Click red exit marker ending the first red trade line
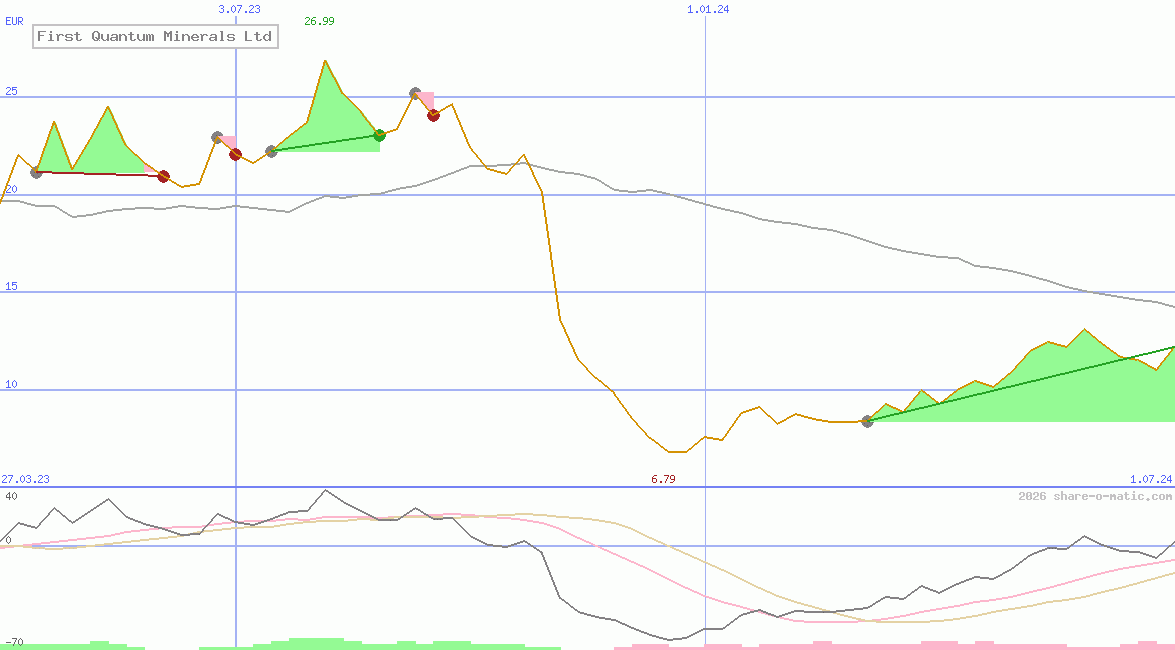 click(x=164, y=176)
